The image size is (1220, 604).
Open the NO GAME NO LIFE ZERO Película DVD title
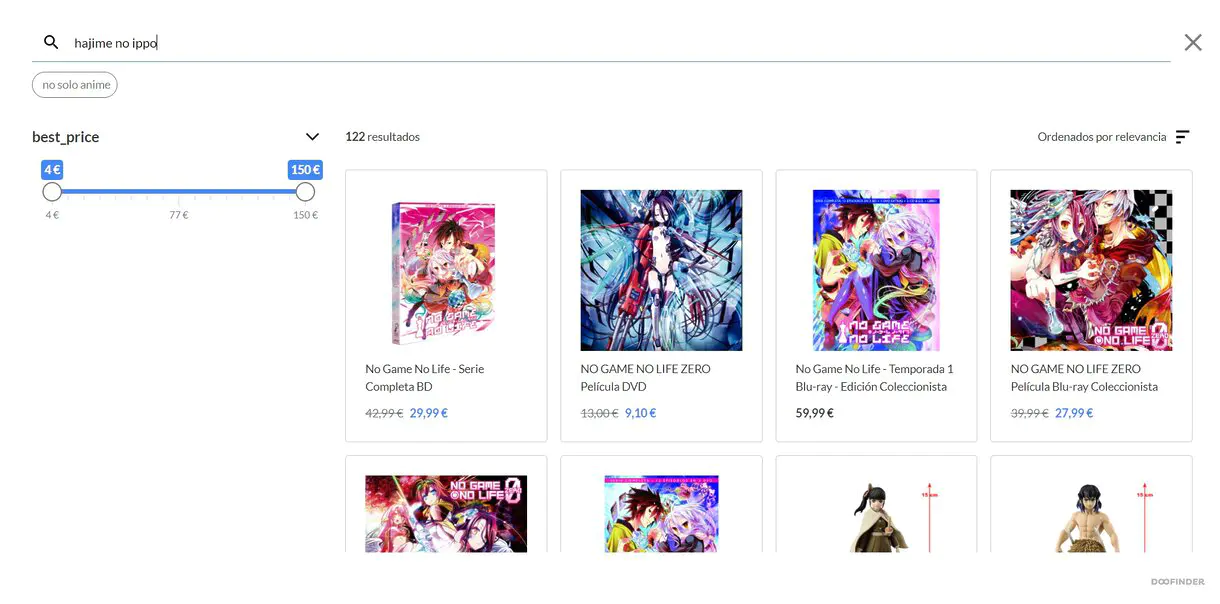click(646, 378)
